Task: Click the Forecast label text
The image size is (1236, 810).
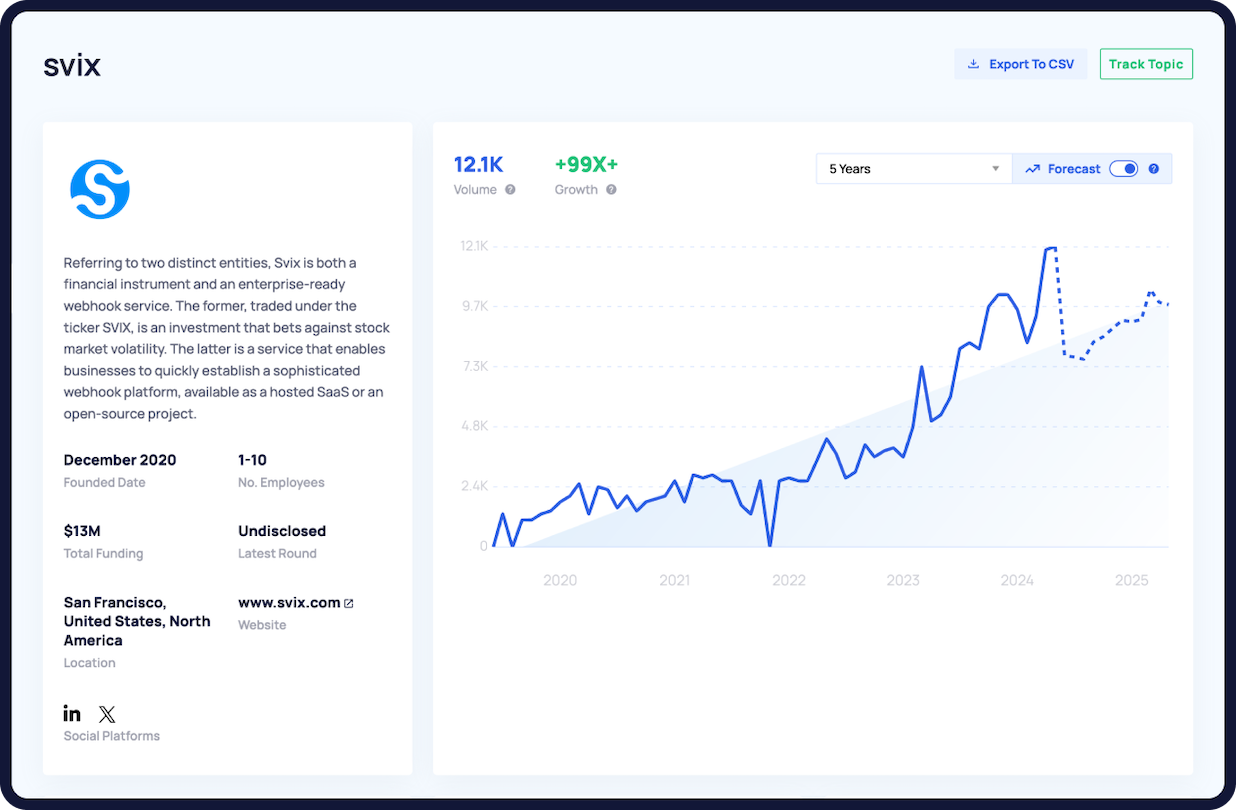Action: (x=1074, y=169)
